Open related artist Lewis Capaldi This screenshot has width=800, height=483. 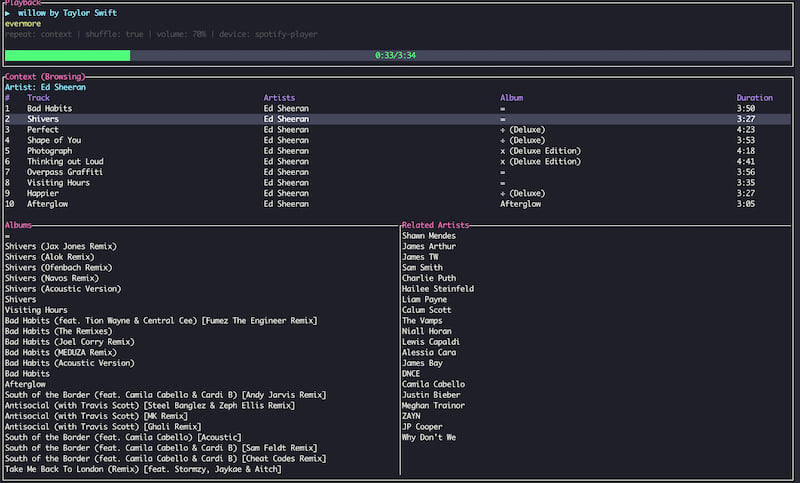[431, 342]
